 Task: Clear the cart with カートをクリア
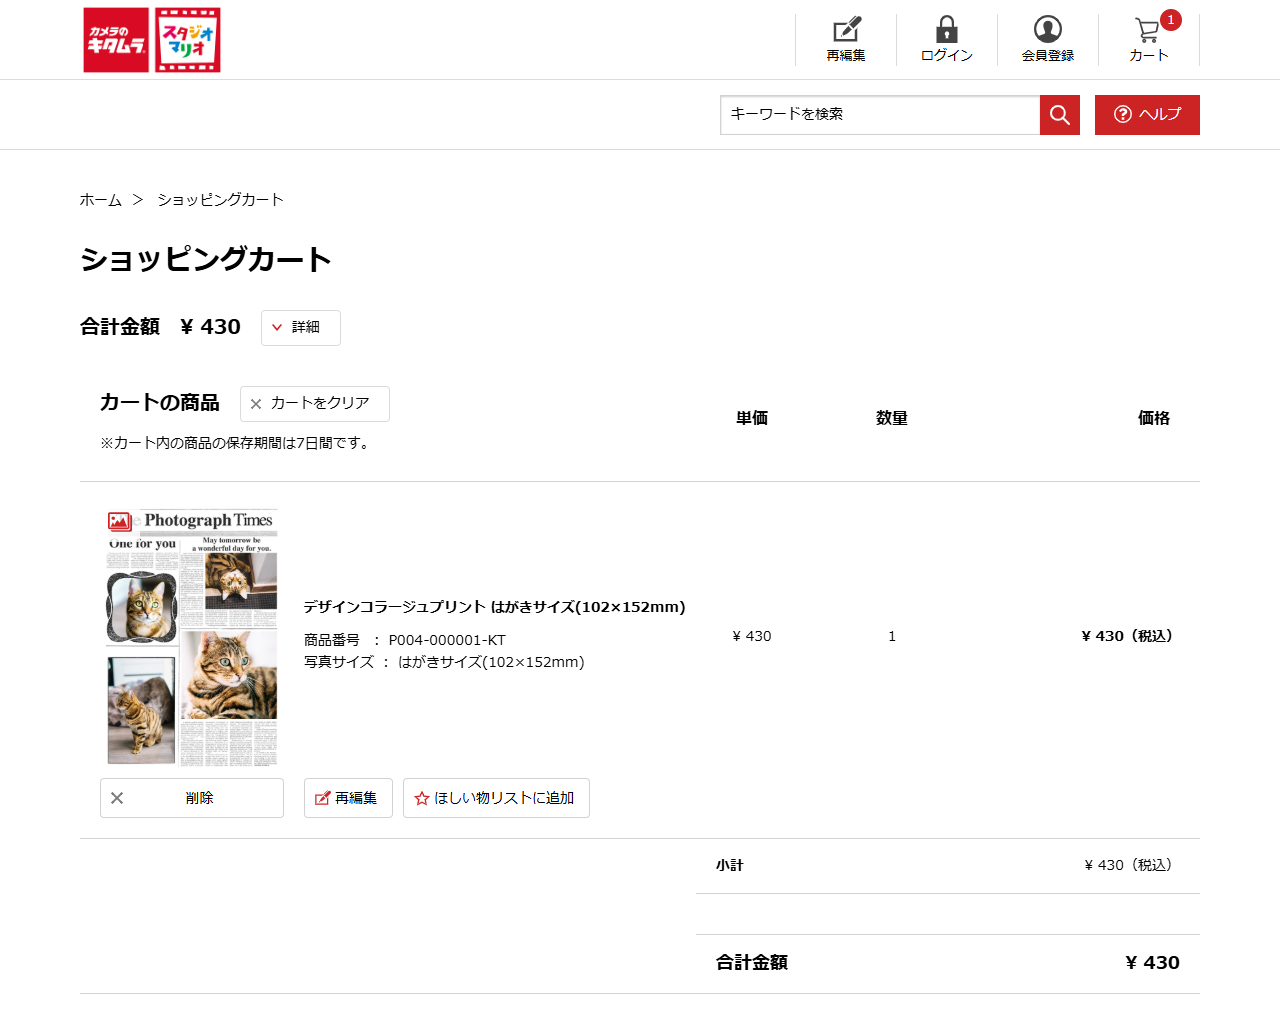click(x=314, y=404)
